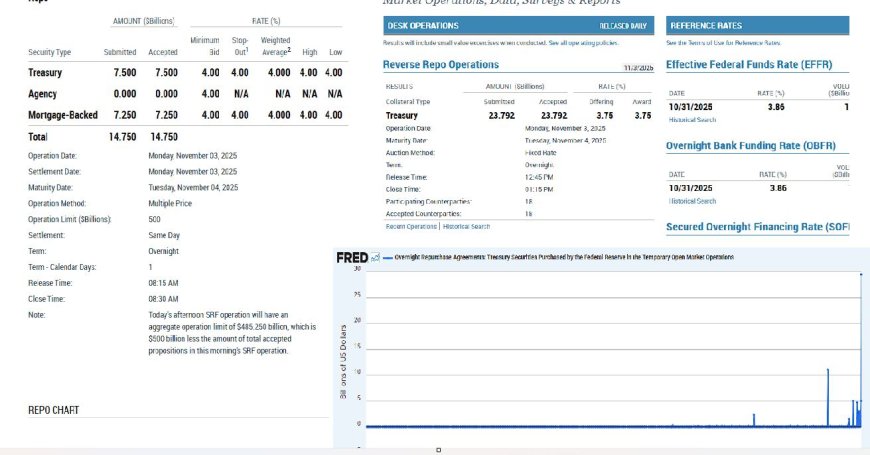Click the FRED logo above the chart
Screen dimensions: 870x455
(352, 257)
